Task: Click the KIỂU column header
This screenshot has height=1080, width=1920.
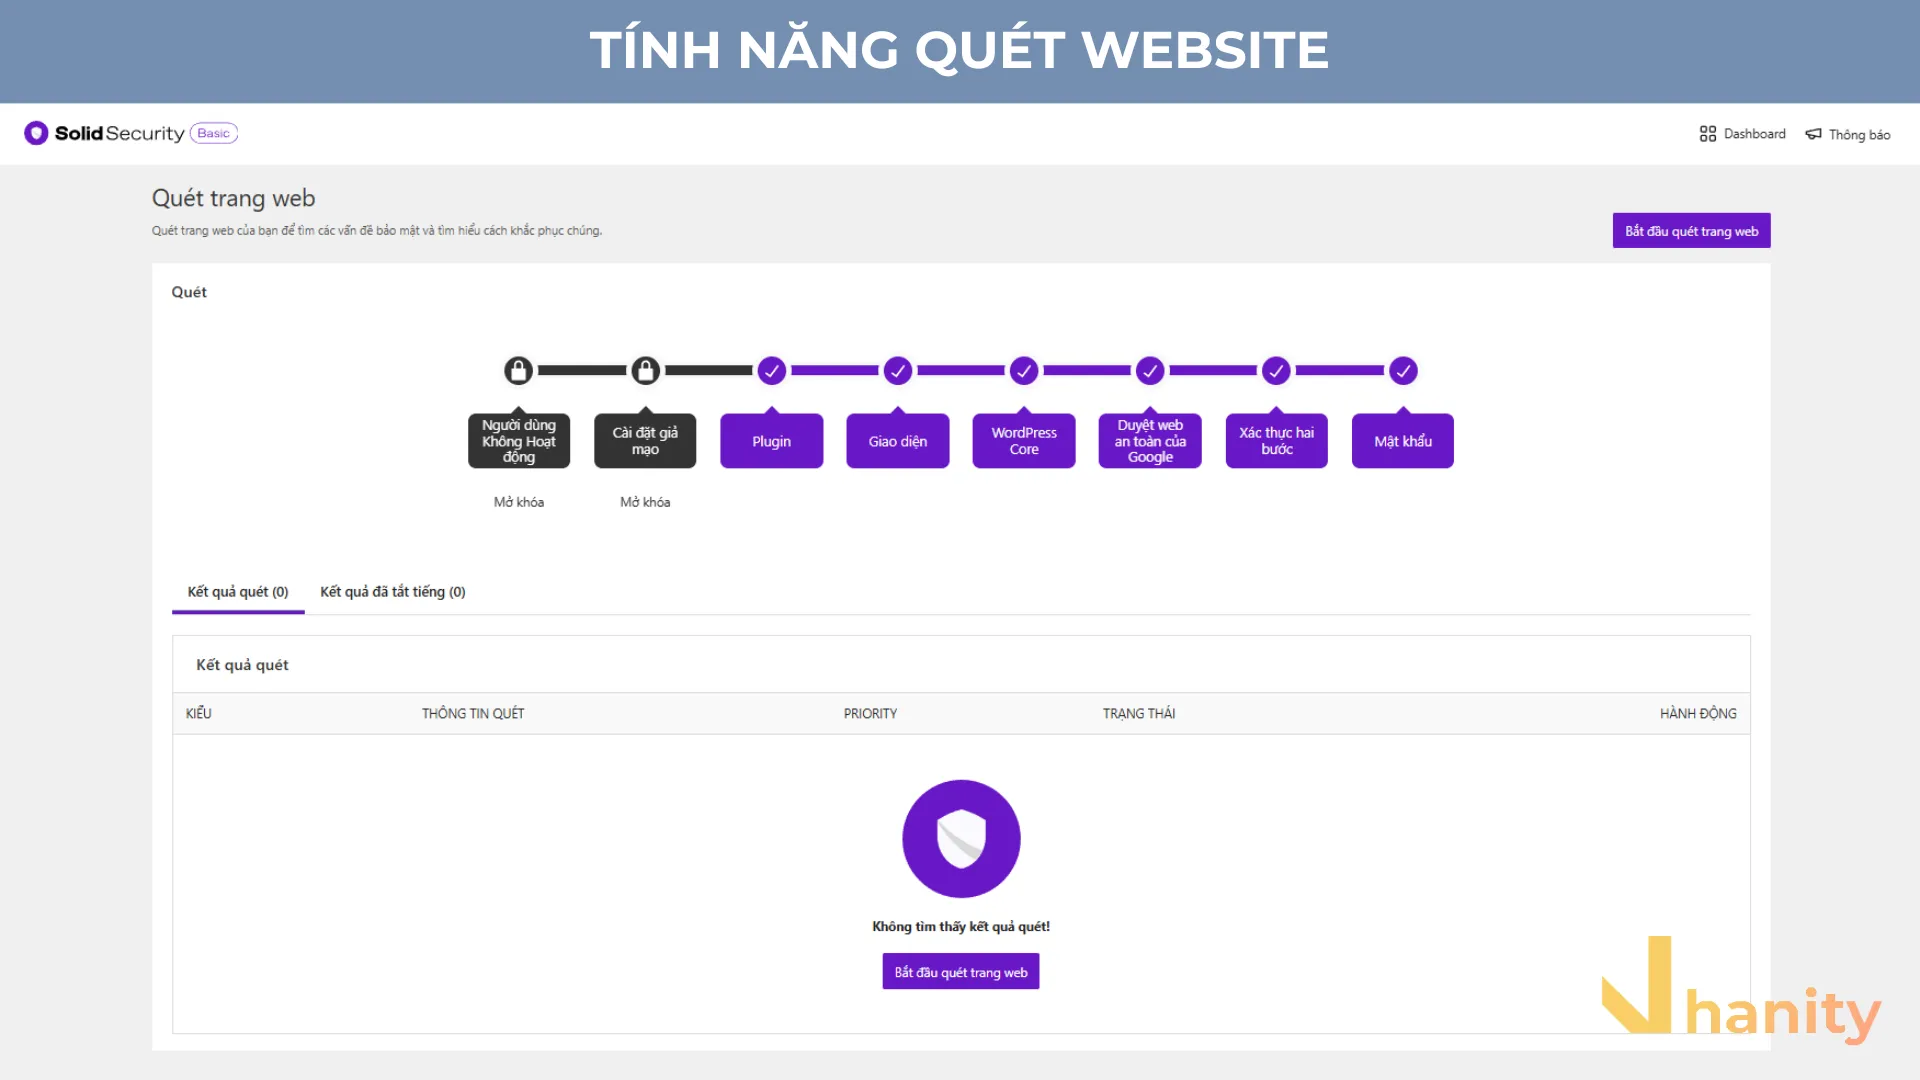Action: (x=199, y=714)
